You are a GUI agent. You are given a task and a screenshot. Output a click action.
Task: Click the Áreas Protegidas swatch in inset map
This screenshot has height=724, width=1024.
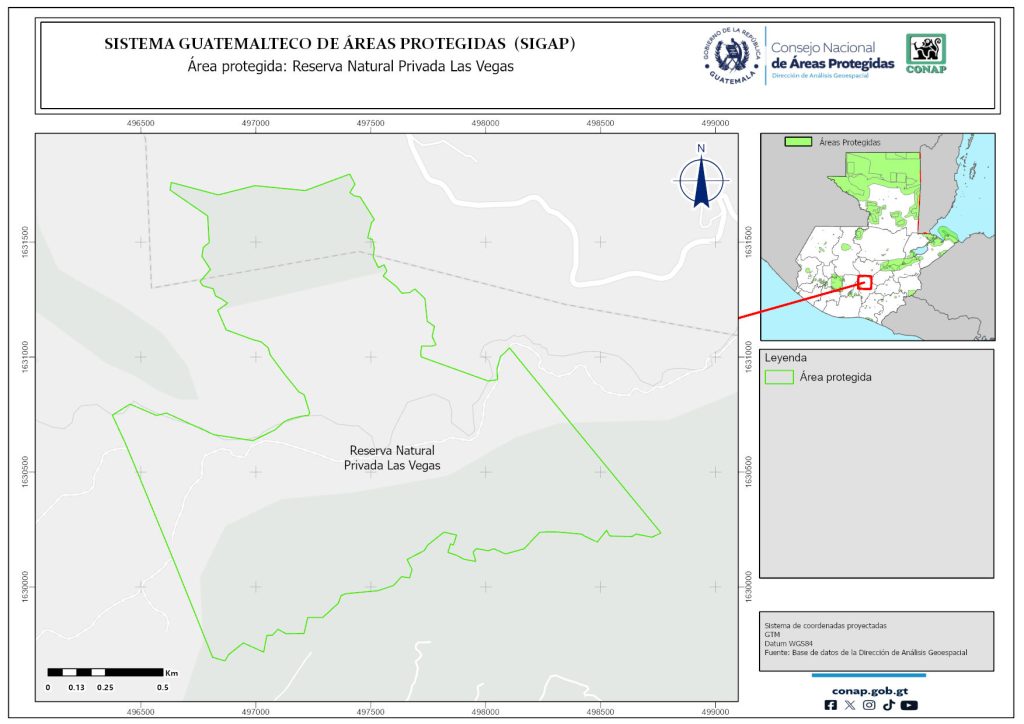coord(799,143)
